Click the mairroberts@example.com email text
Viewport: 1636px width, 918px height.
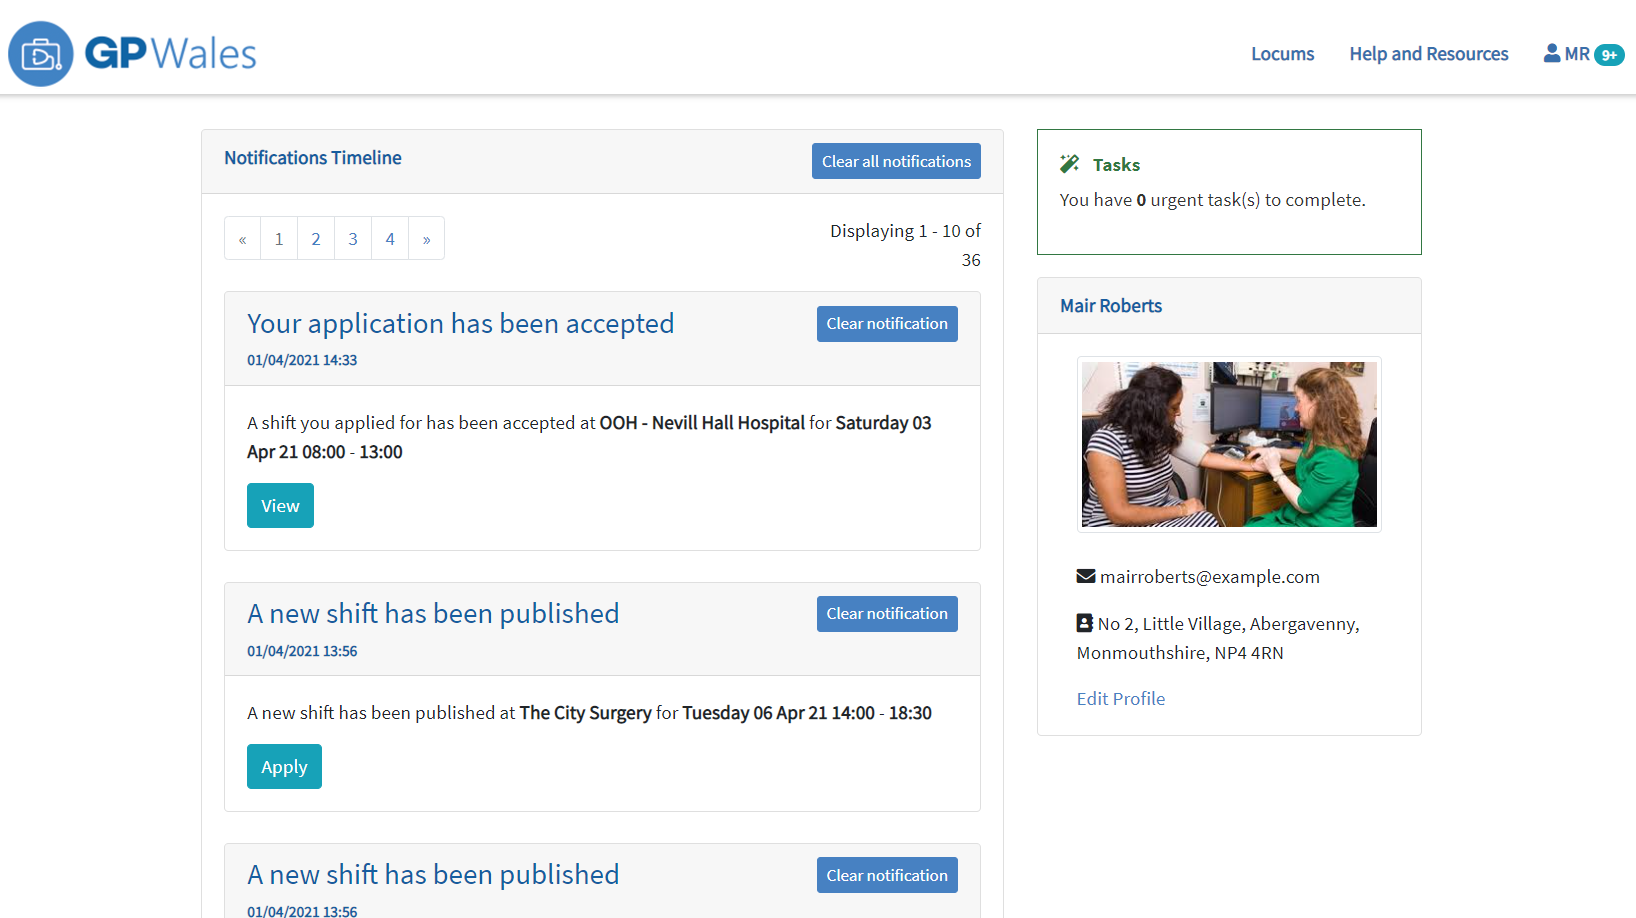click(x=1210, y=577)
